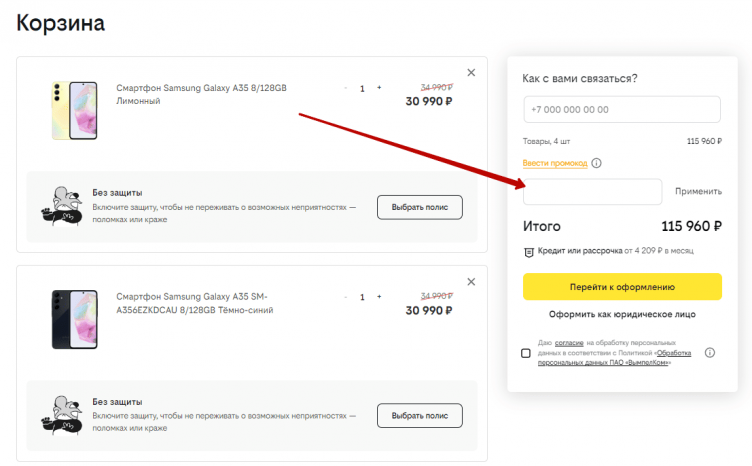Select Оформить как юридическое лицо

[x=621, y=314]
